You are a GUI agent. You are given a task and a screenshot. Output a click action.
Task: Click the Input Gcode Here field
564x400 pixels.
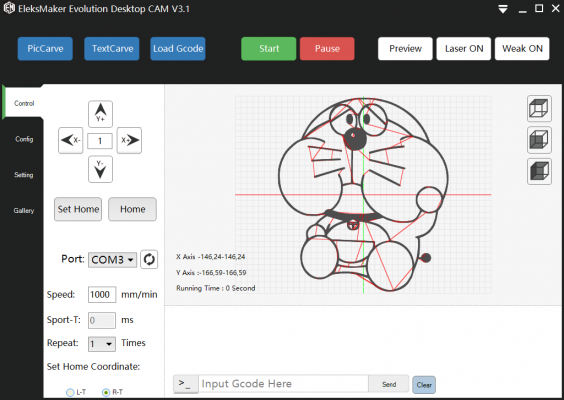point(283,384)
